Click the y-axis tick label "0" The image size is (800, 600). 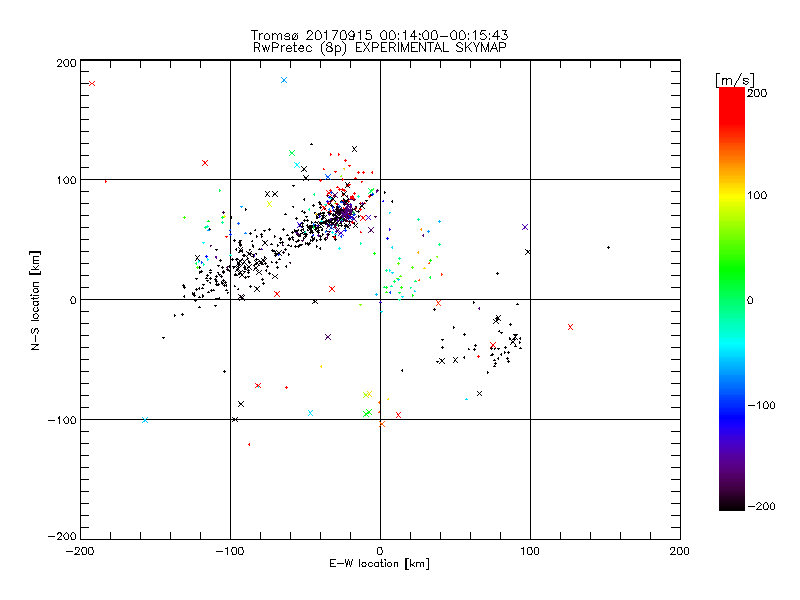pos(72,300)
